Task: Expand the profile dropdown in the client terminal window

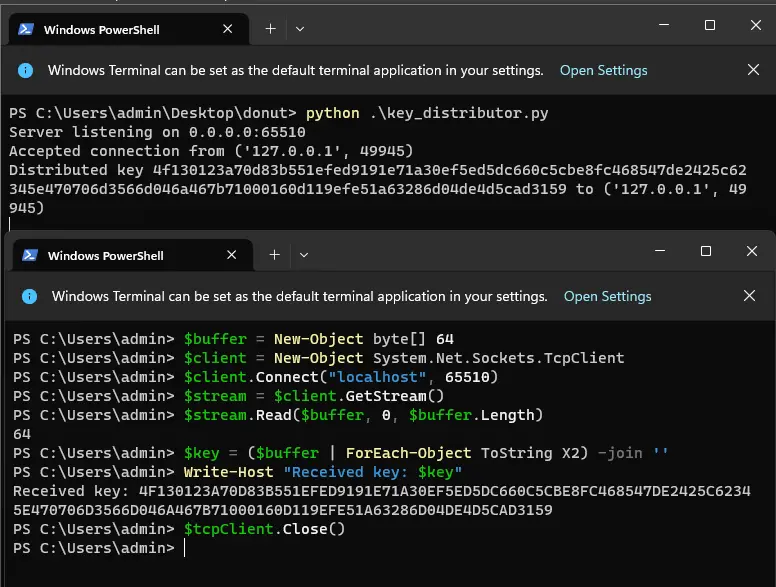Action: pos(303,255)
